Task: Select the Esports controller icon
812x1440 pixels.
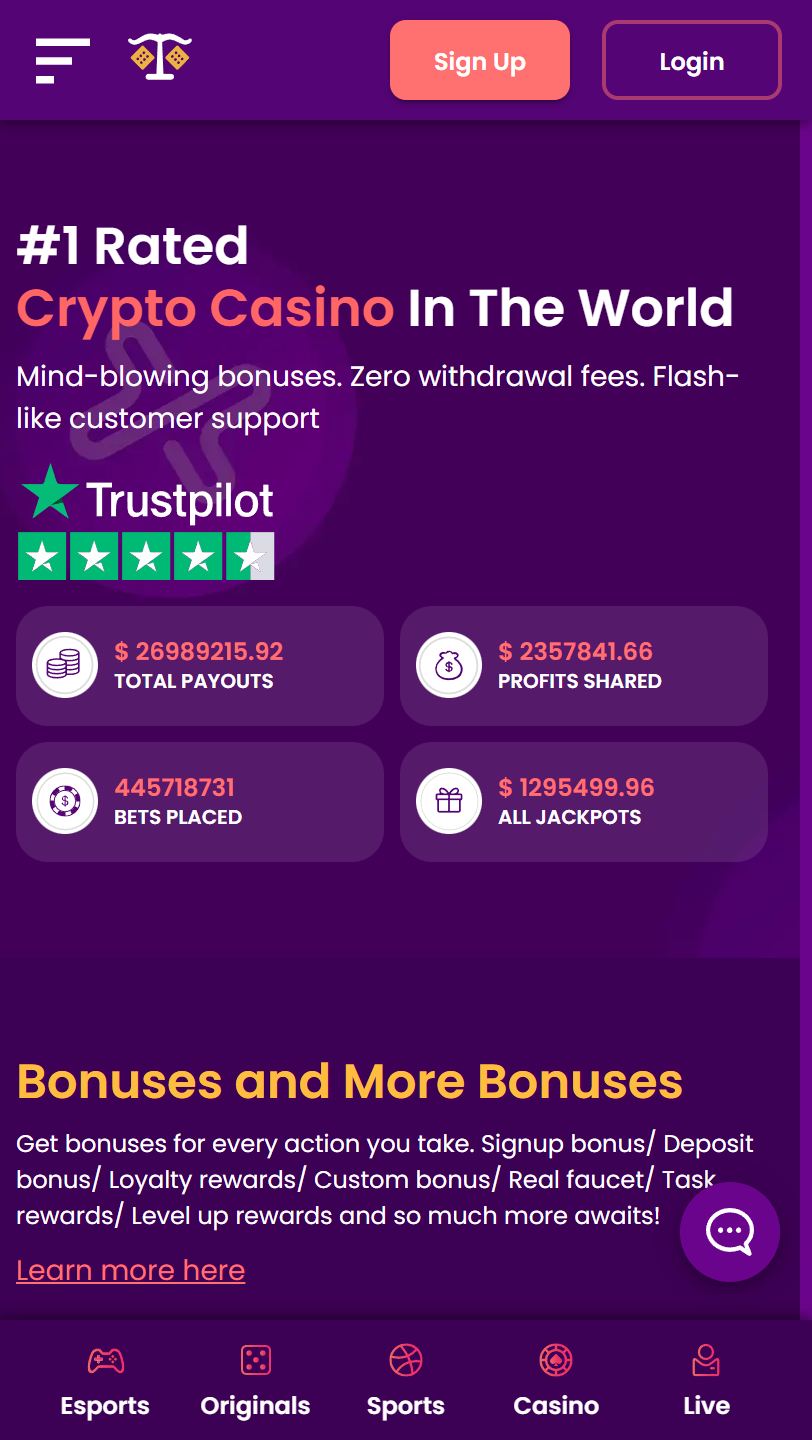Action: click(x=104, y=1360)
